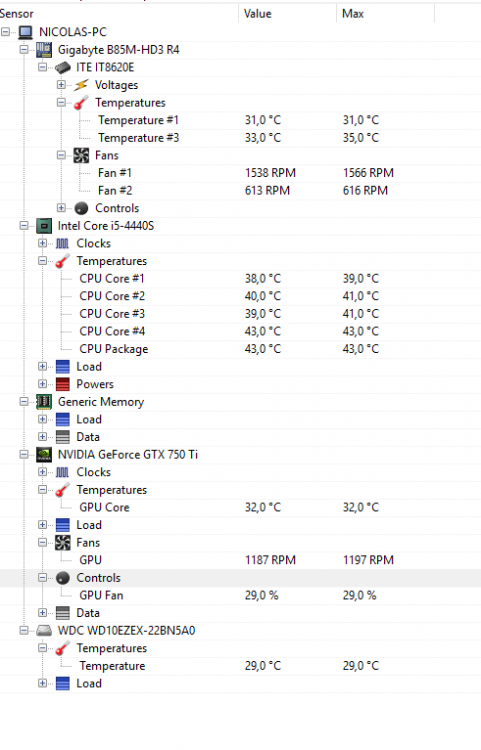Click the Controls sphere icon under NVIDIA GeForce
Viewport: 481px width, 750px height.
(63, 578)
